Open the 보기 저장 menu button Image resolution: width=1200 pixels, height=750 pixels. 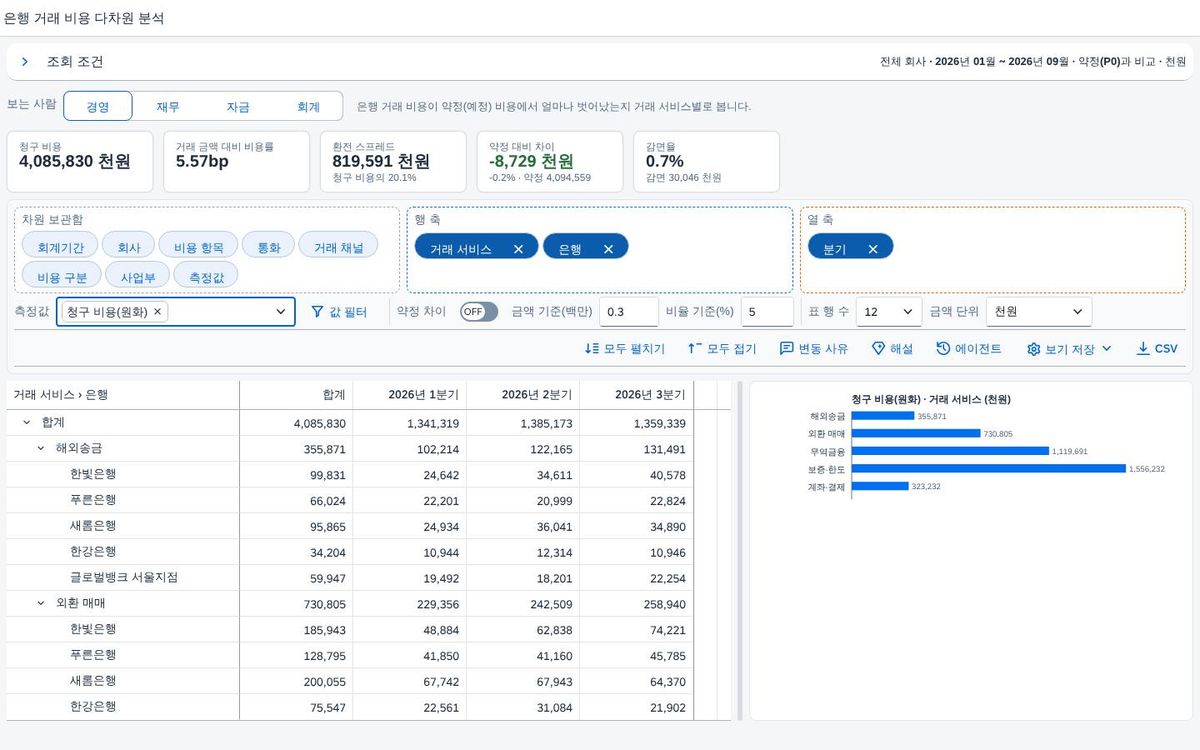(1069, 349)
